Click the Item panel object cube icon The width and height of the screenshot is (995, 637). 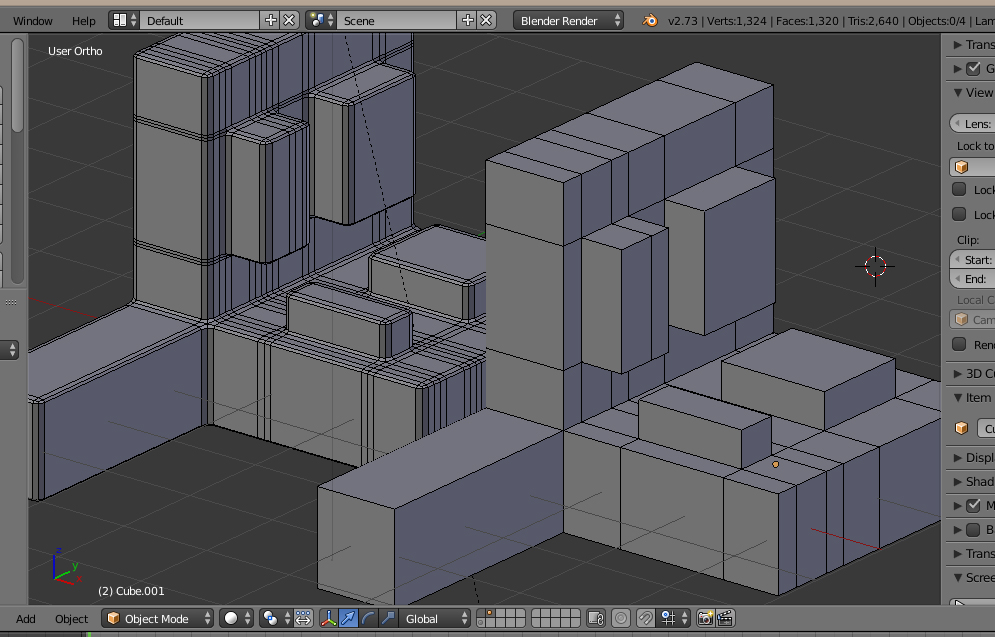tap(961, 428)
